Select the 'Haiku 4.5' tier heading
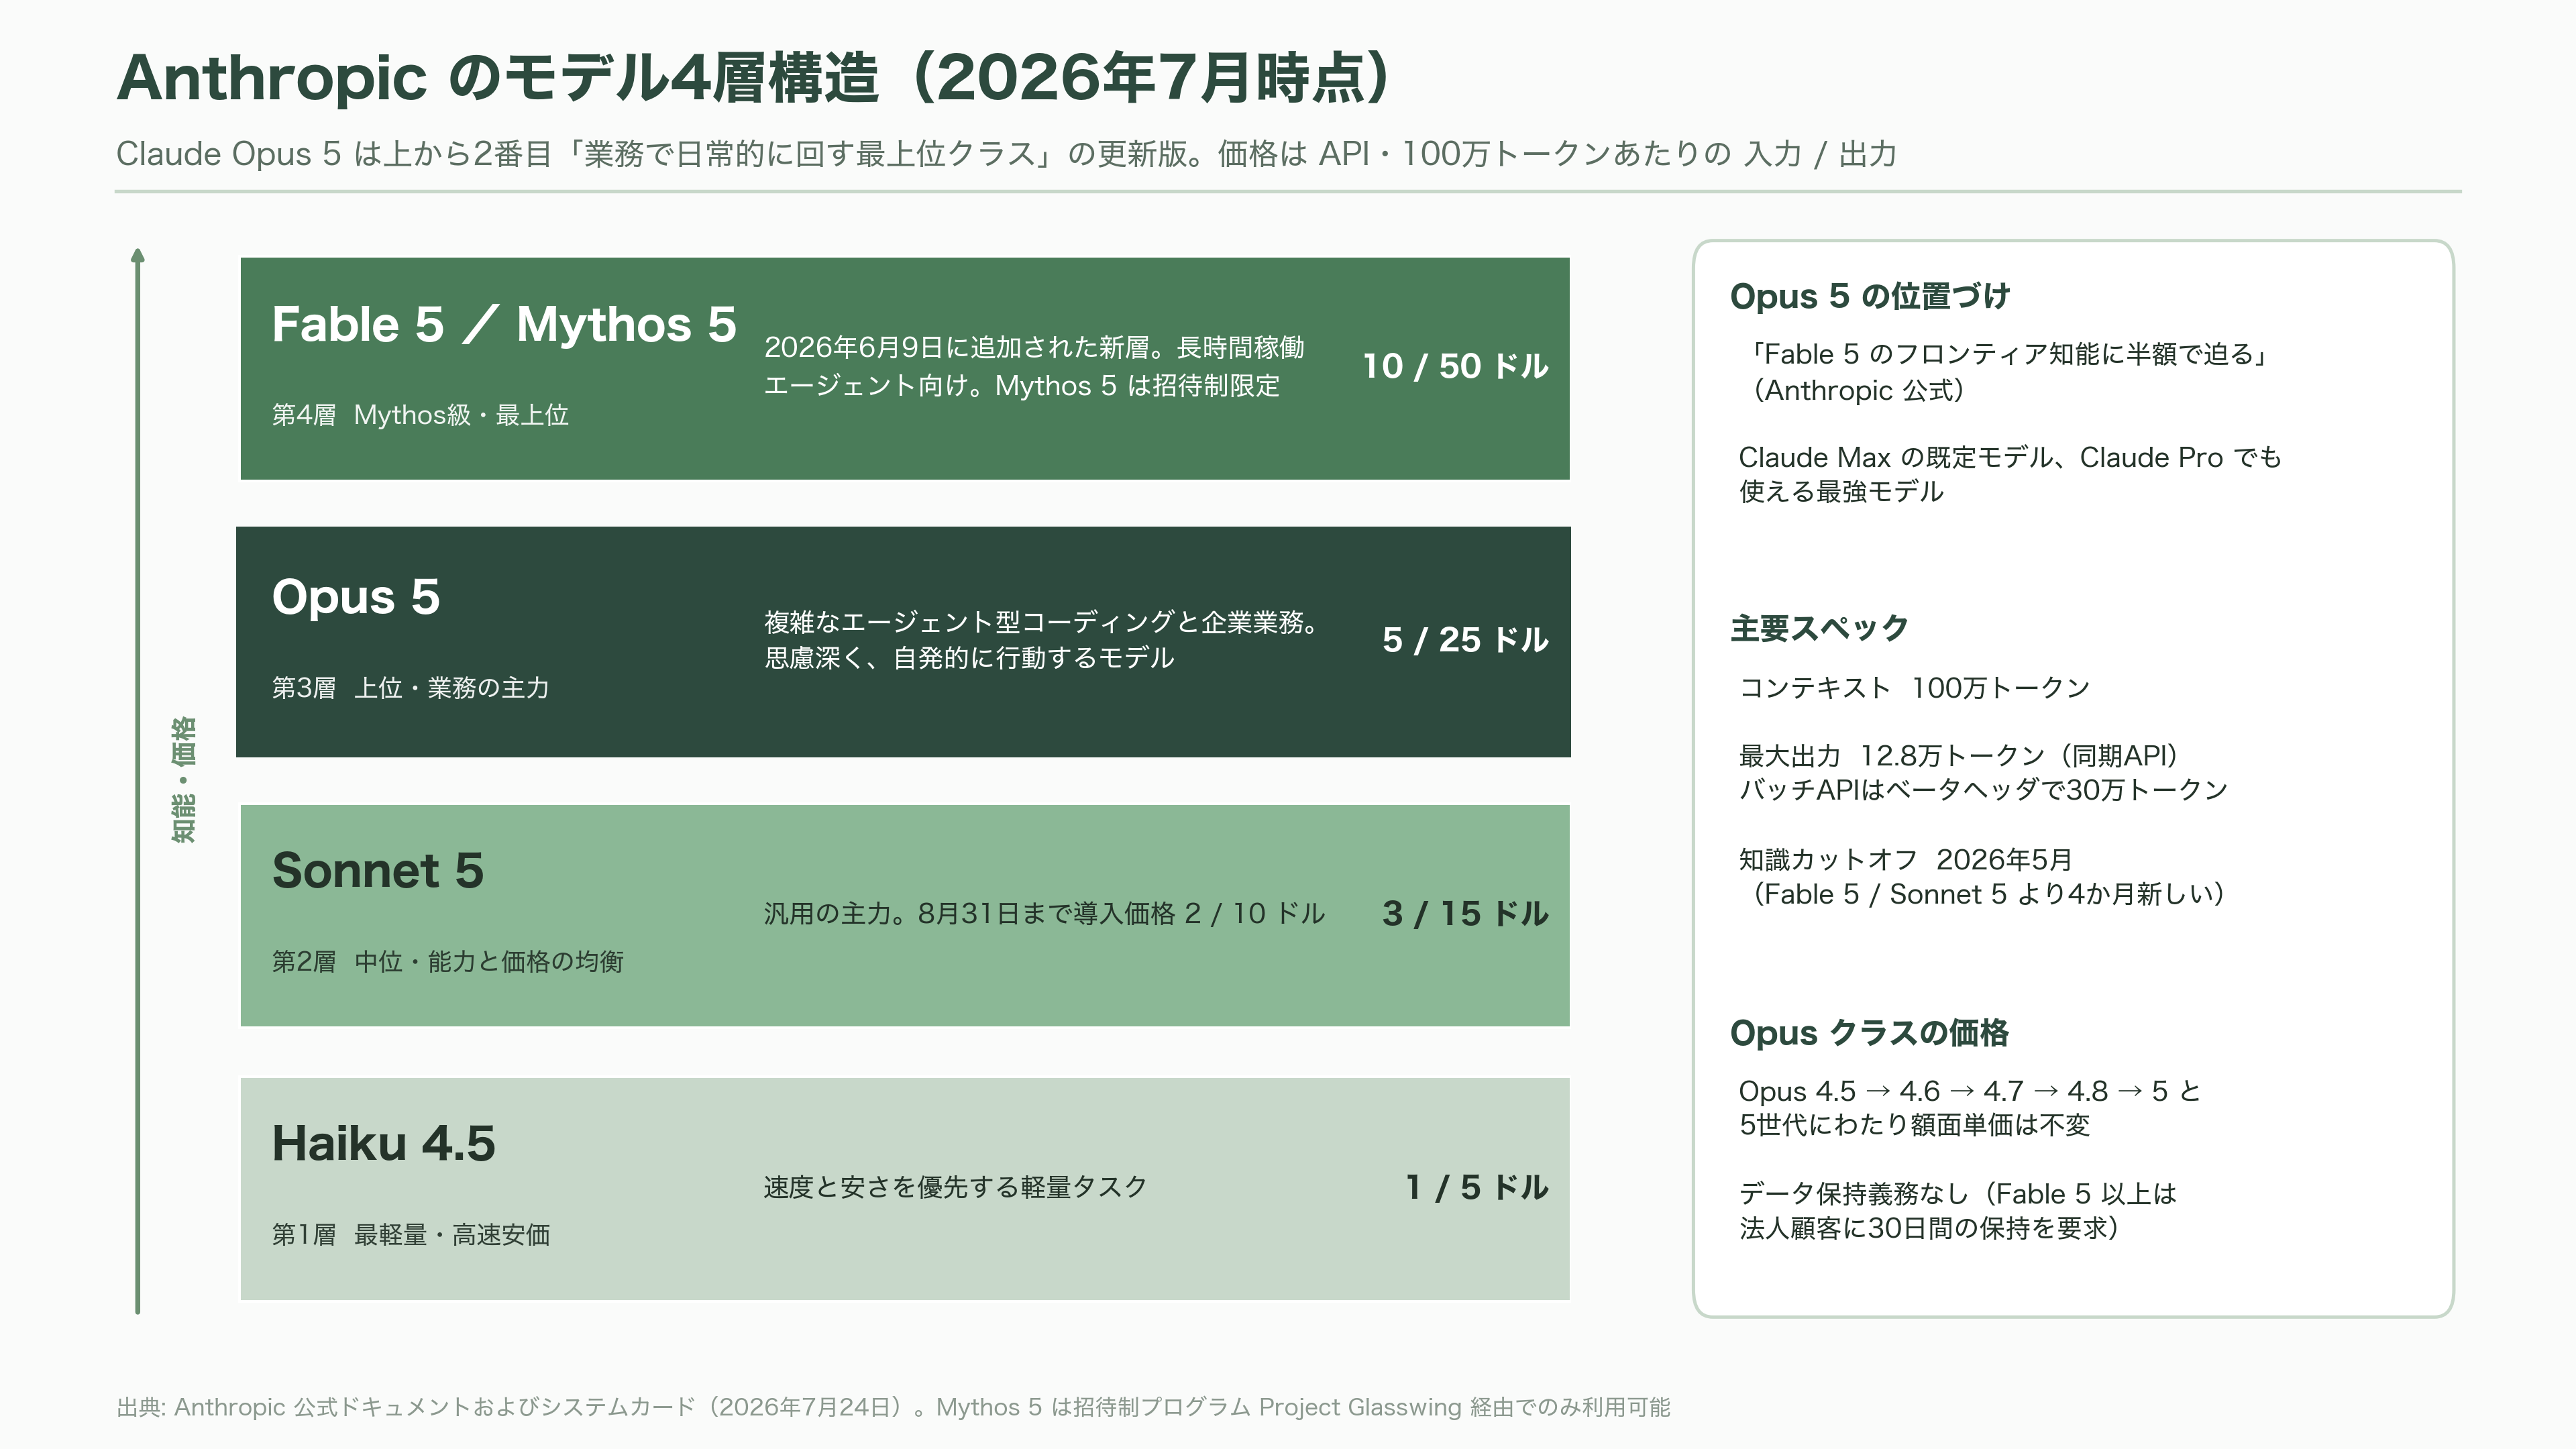The width and height of the screenshot is (2576, 1449). coord(383,1143)
